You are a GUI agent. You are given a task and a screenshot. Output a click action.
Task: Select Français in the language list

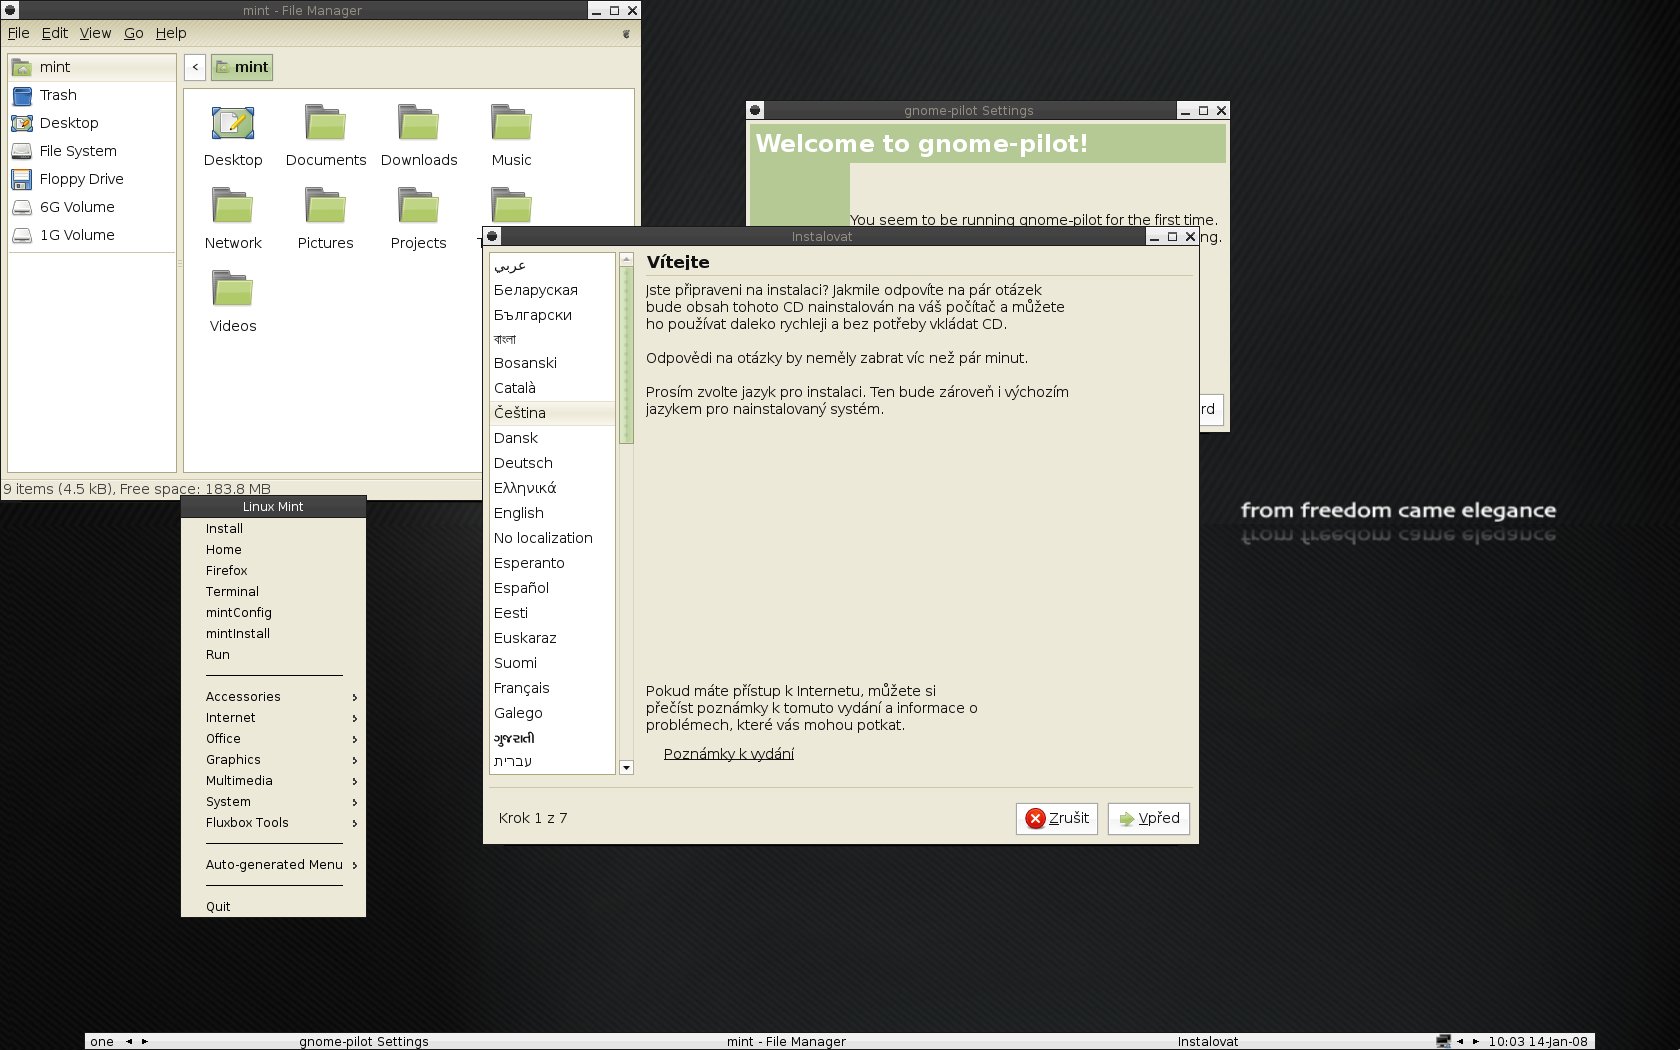[x=552, y=688]
